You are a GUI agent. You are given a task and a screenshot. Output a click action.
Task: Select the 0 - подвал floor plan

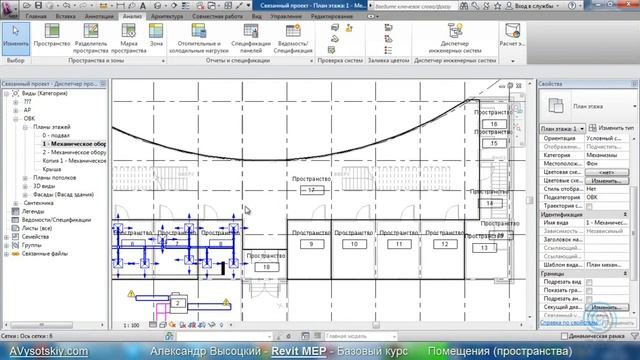click(56, 136)
